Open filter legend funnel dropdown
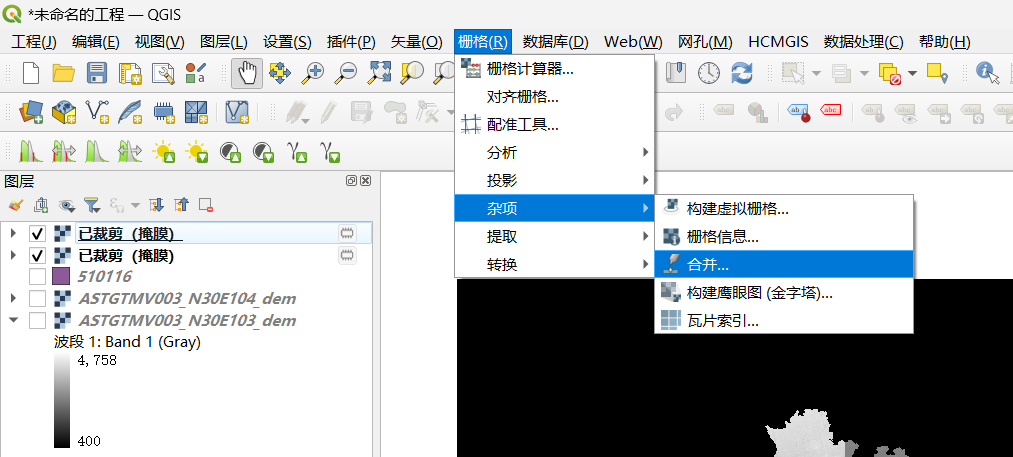Screen dimensions: 1013x457 click(92, 206)
